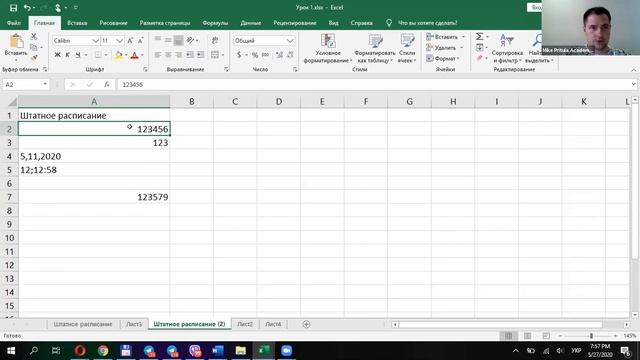Open the Стили ячеек gallery
640x360 pixels.
[407, 48]
